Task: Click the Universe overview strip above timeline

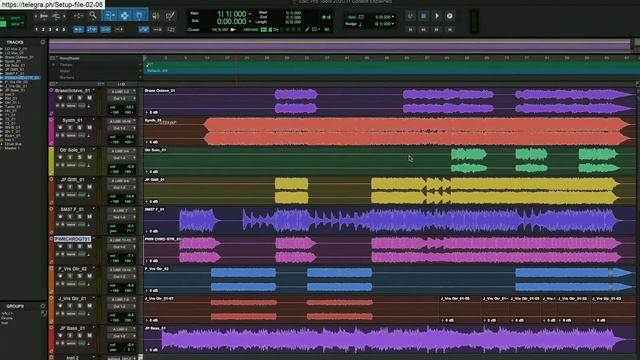Action: 340,45
